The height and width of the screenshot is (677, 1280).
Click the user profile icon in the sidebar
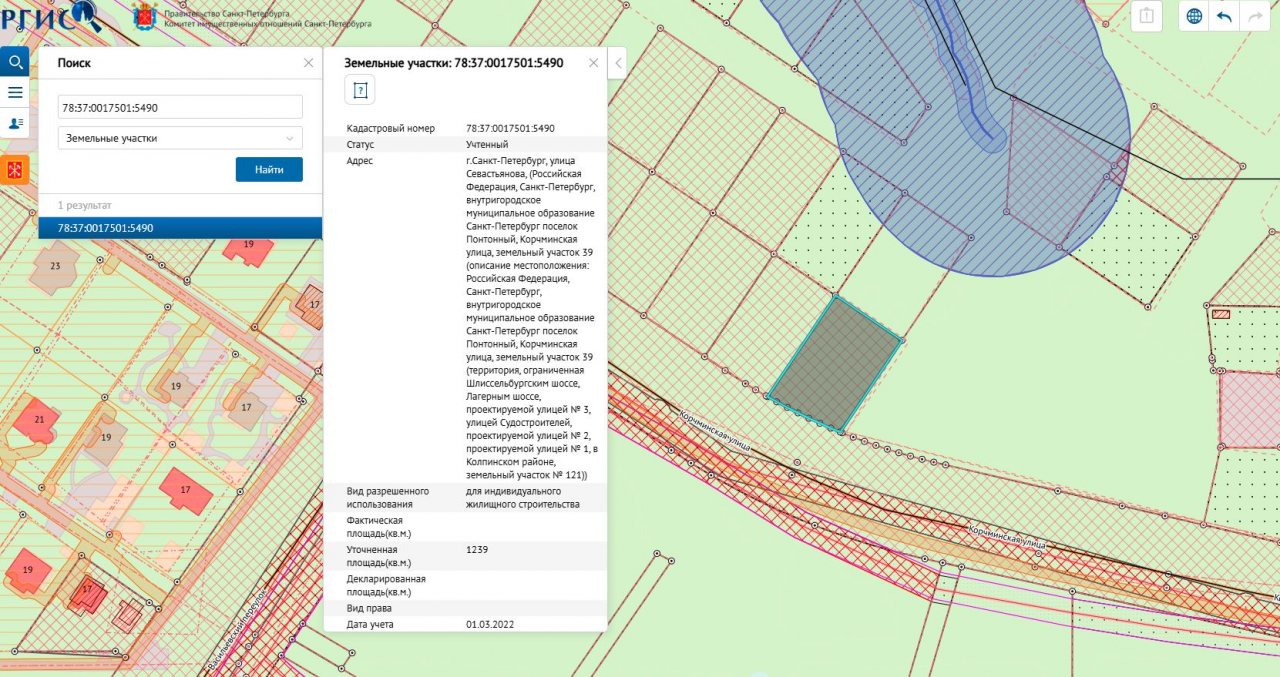15,123
